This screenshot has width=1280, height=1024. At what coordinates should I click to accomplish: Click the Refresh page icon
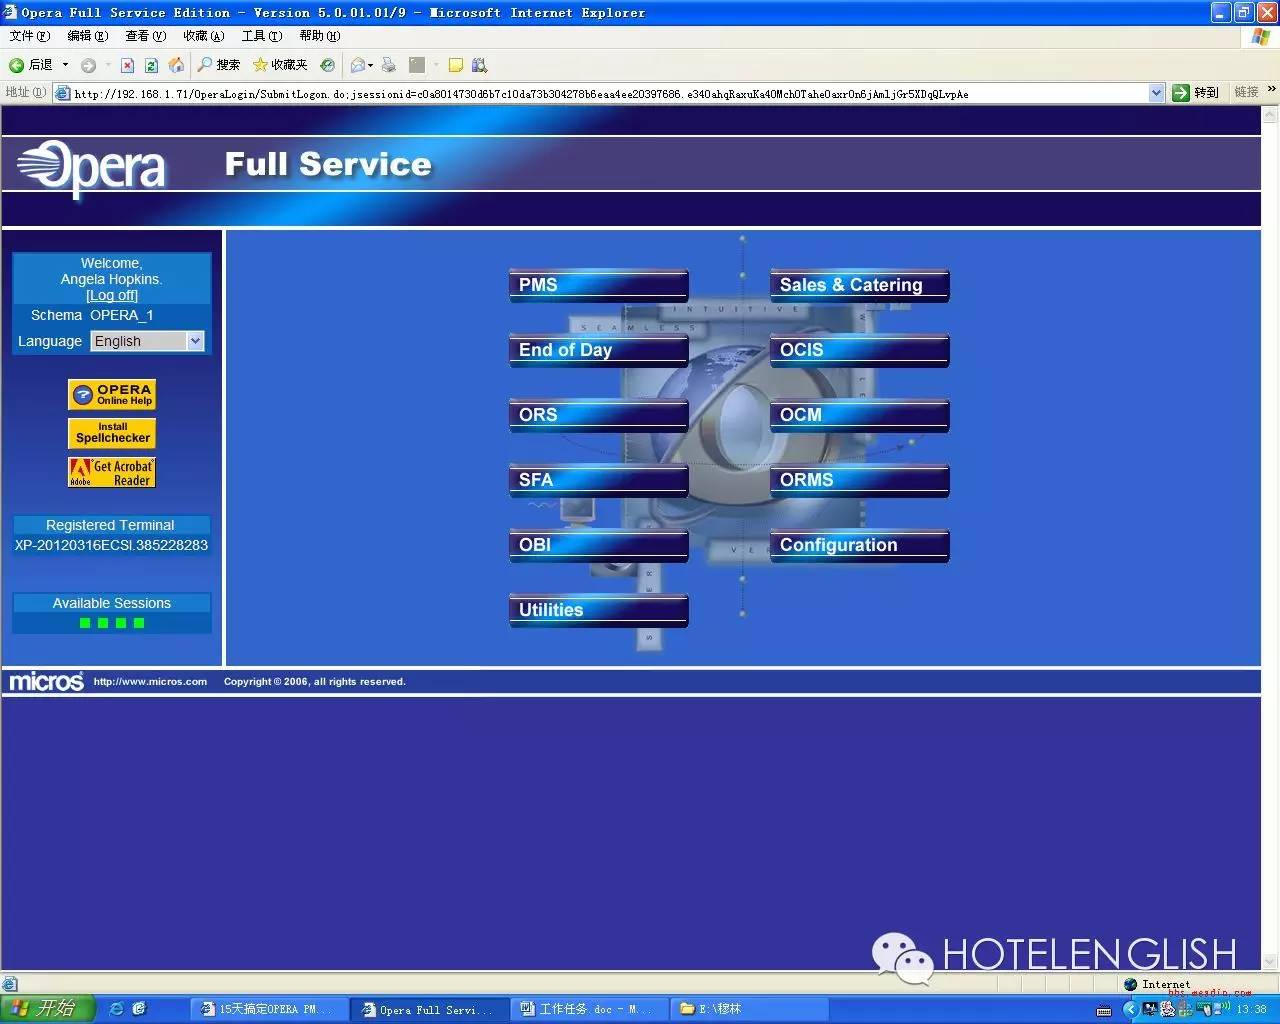(x=151, y=65)
